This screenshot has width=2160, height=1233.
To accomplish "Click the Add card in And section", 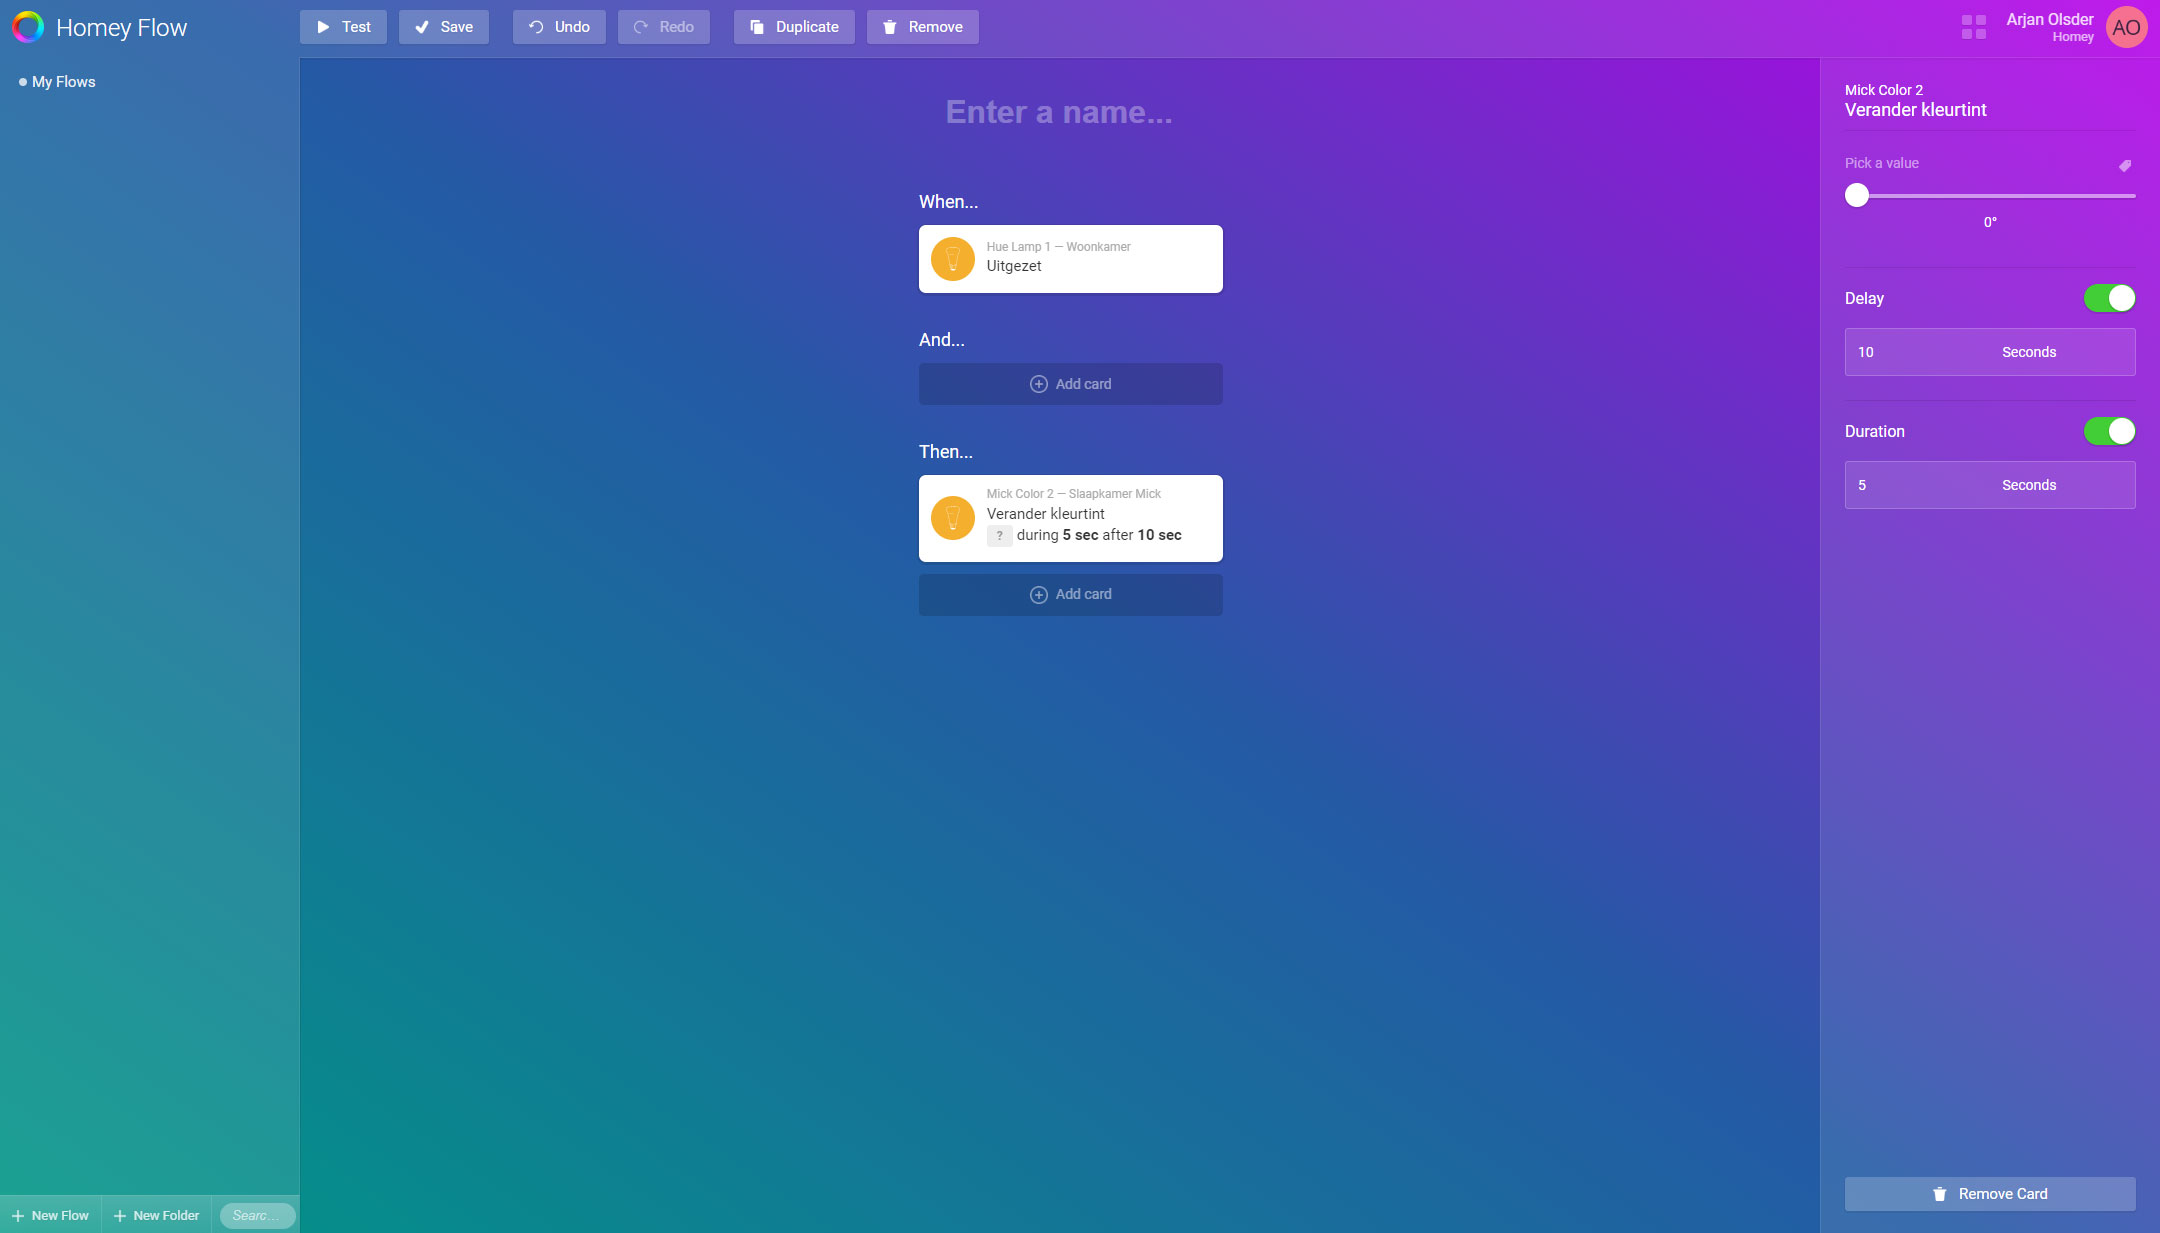I will pos(1070,383).
